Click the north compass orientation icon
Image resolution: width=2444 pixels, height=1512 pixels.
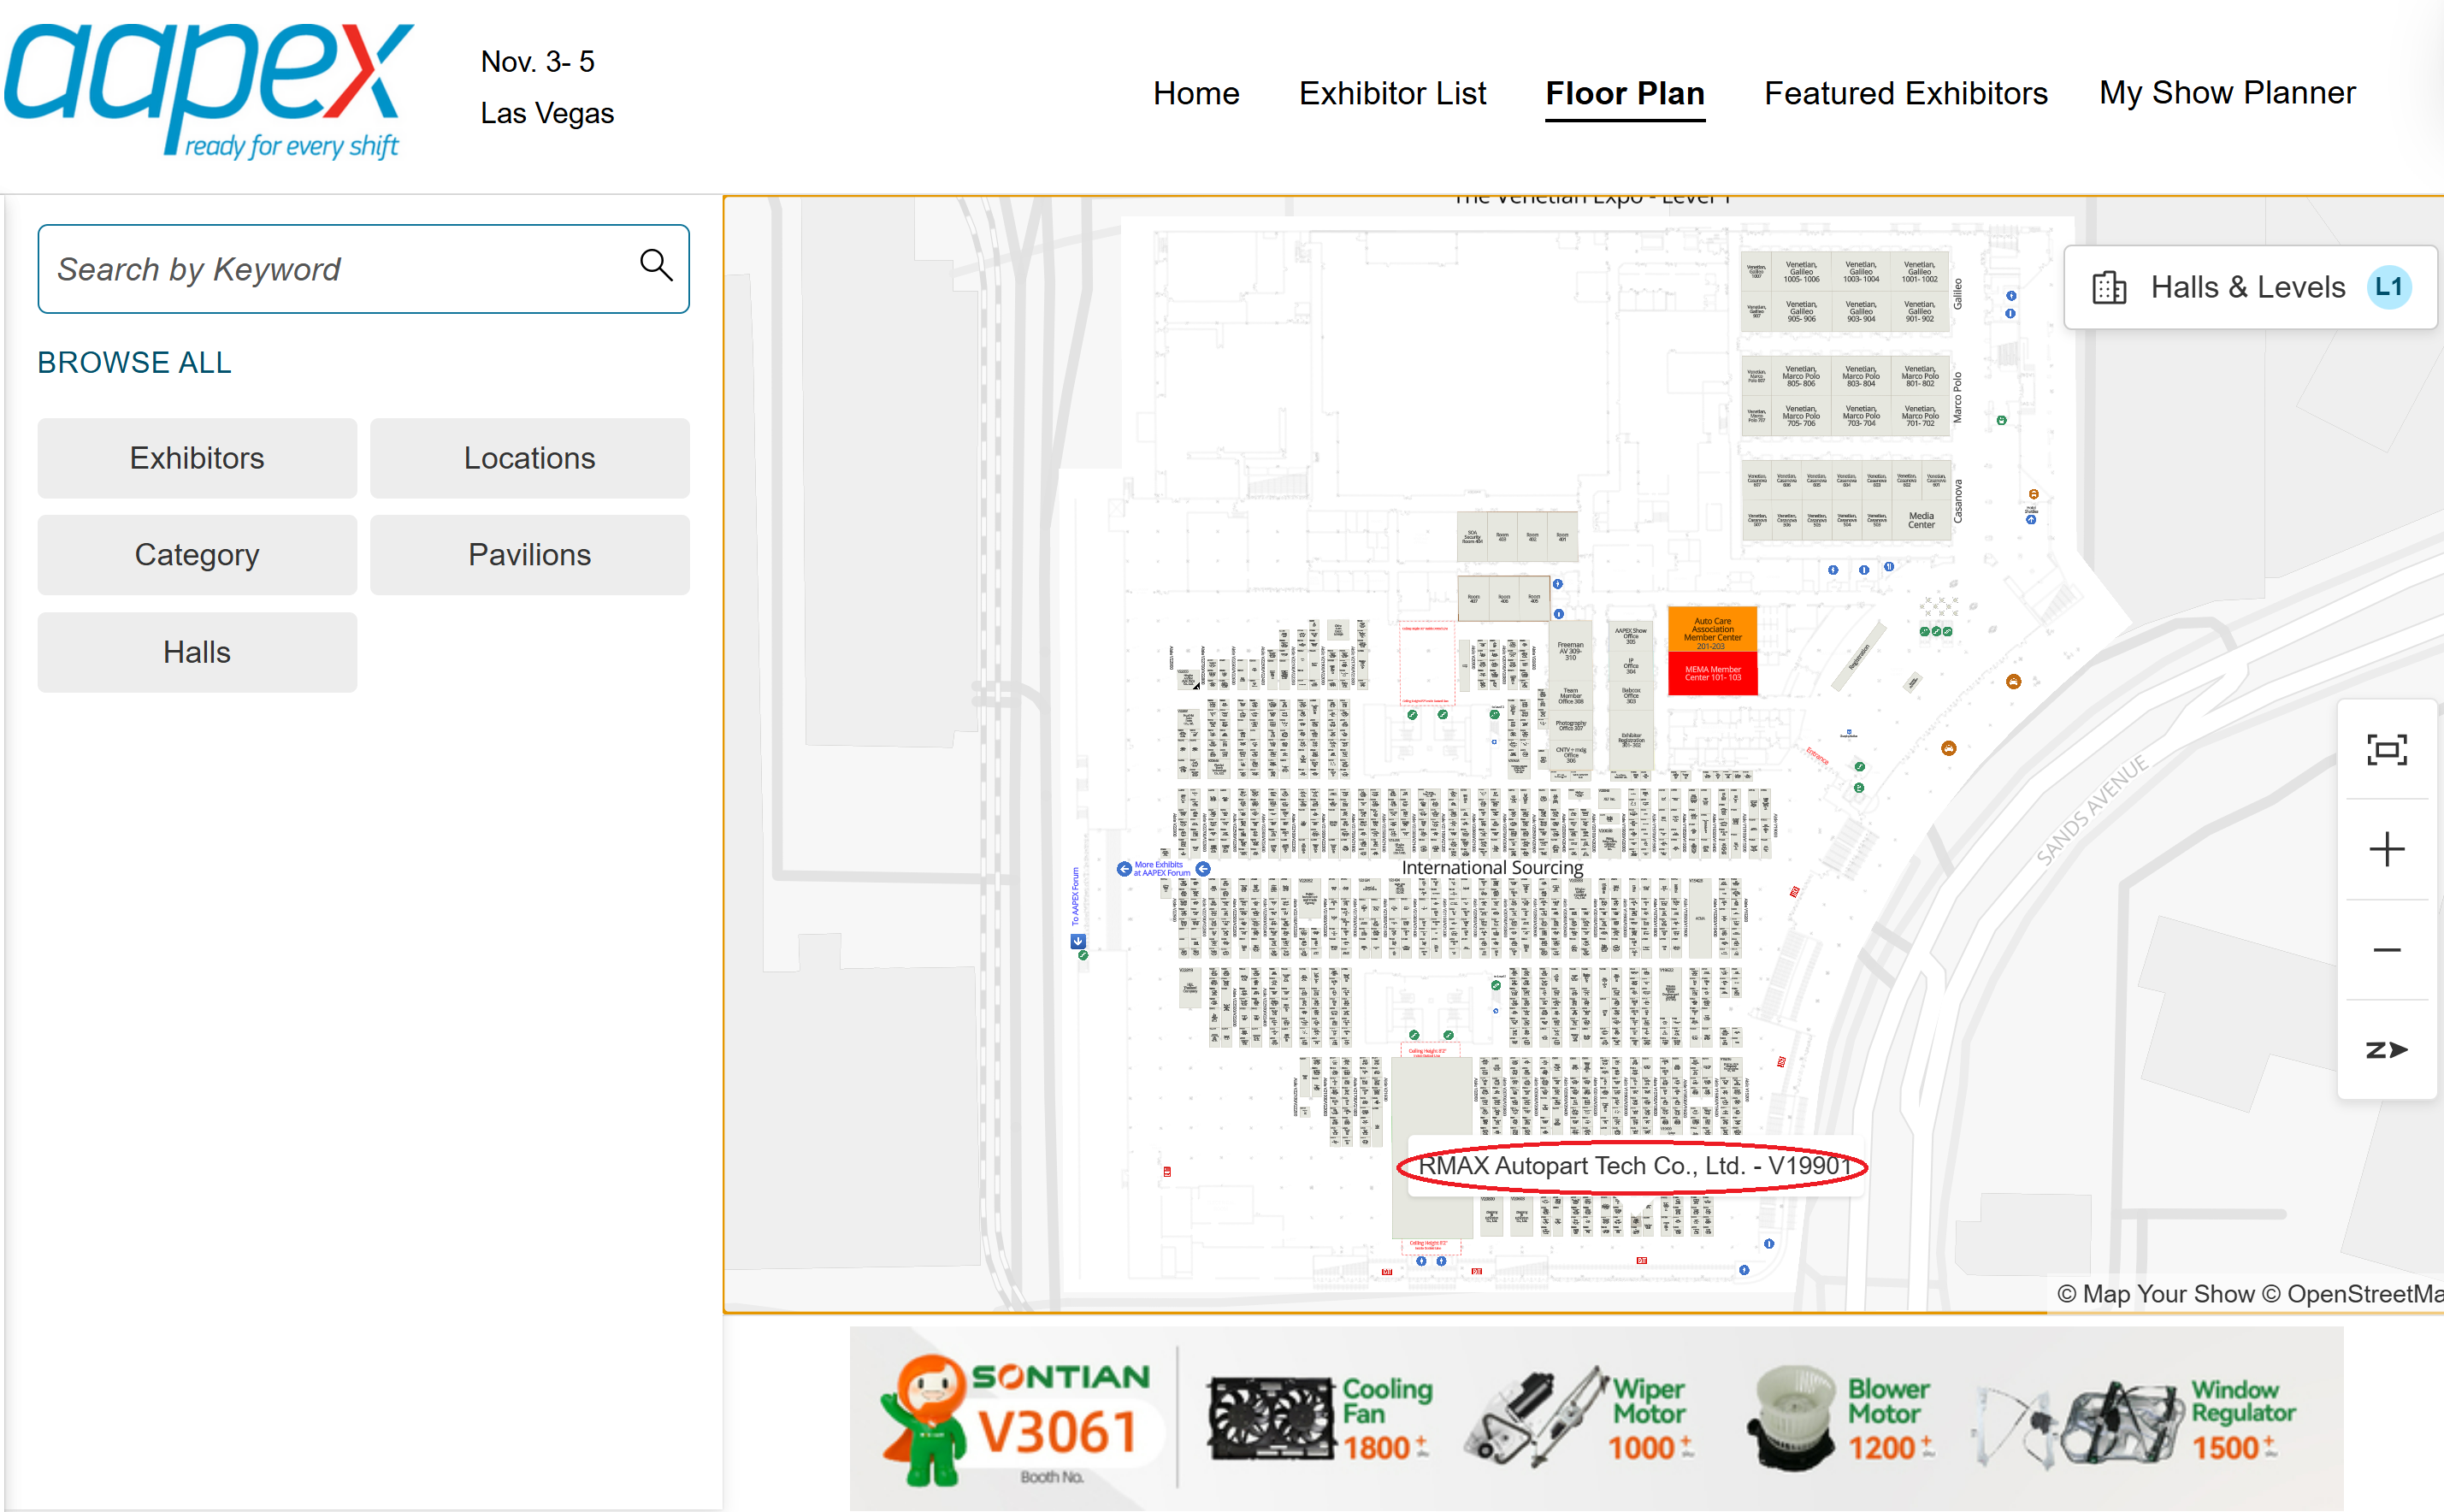click(x=2386, y=1050)
